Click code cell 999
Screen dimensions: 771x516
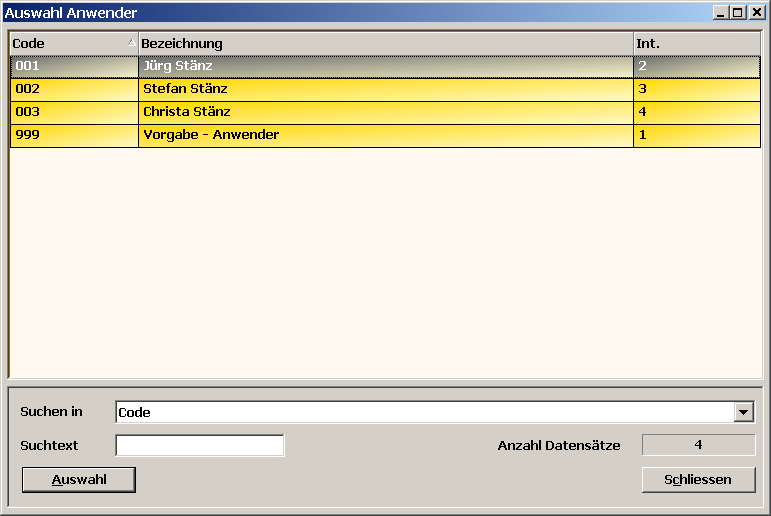point(73,135)
